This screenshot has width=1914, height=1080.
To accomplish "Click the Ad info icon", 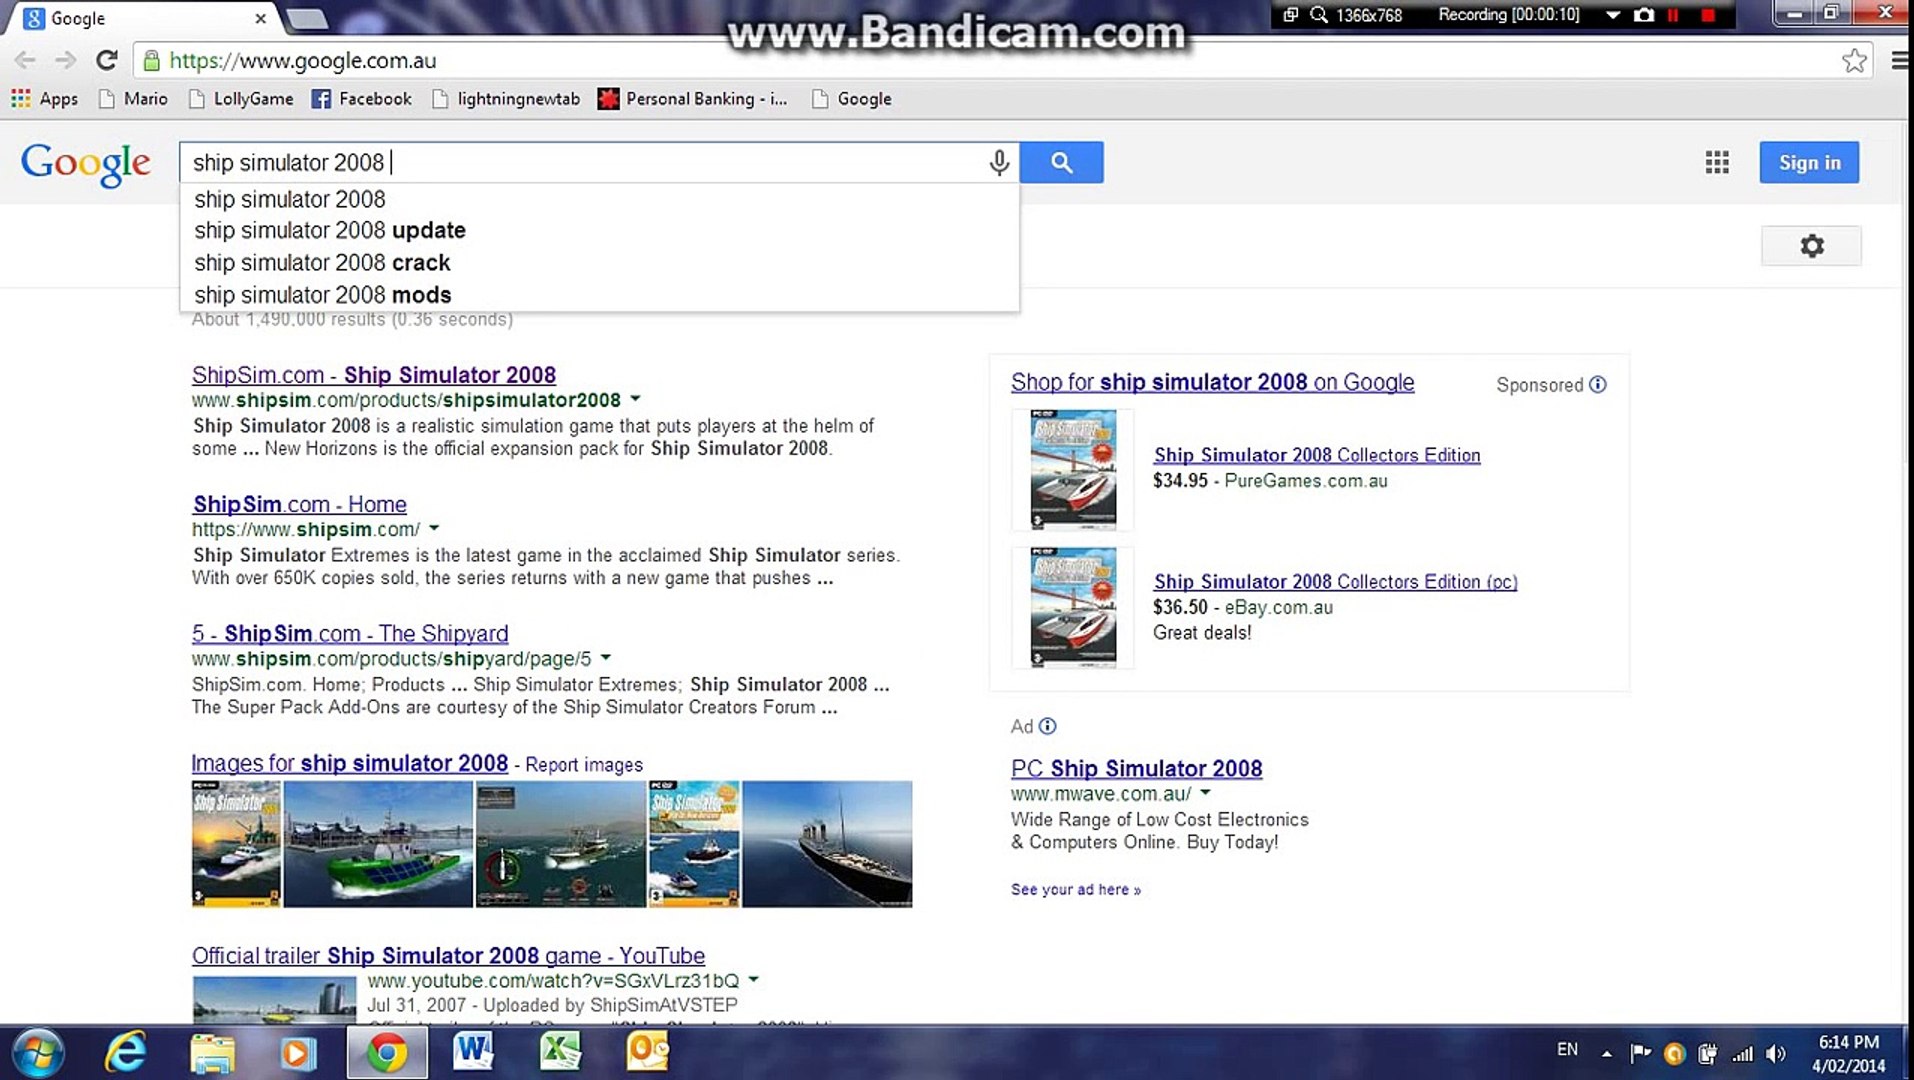I will click(x=1047, y=727).
